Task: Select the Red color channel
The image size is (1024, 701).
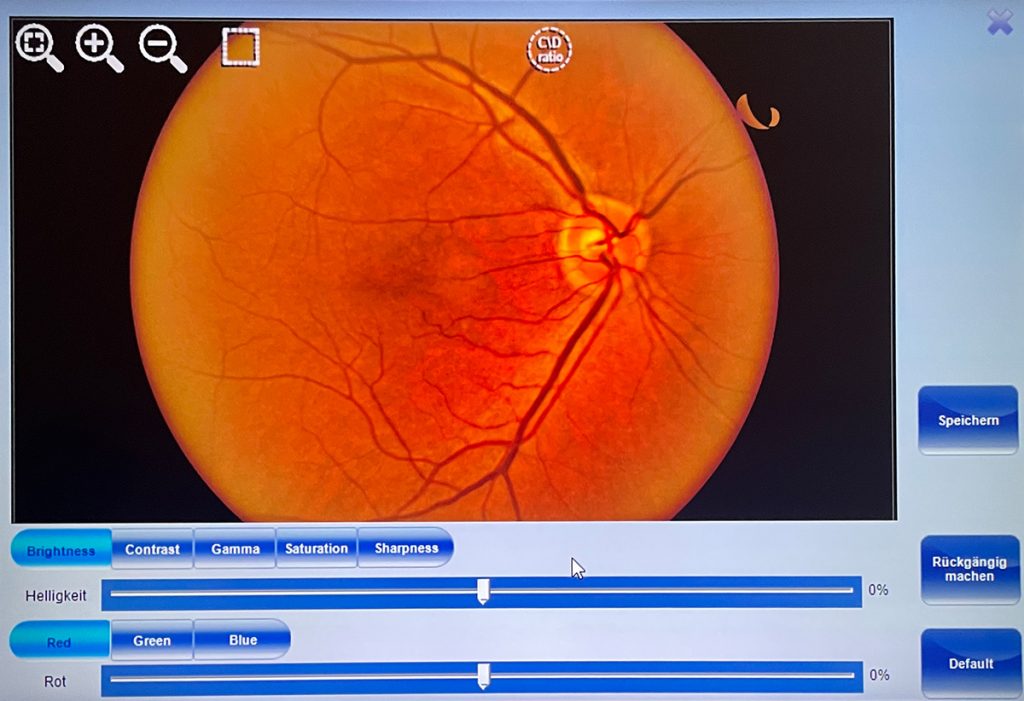Action: tap(59, 642)
